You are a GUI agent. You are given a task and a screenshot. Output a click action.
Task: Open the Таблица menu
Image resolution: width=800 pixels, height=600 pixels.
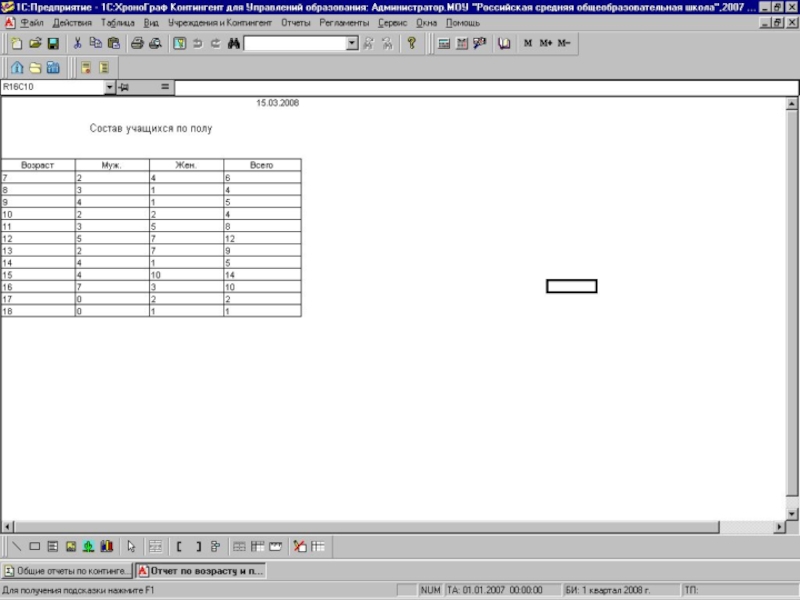[x=118, y=23]
